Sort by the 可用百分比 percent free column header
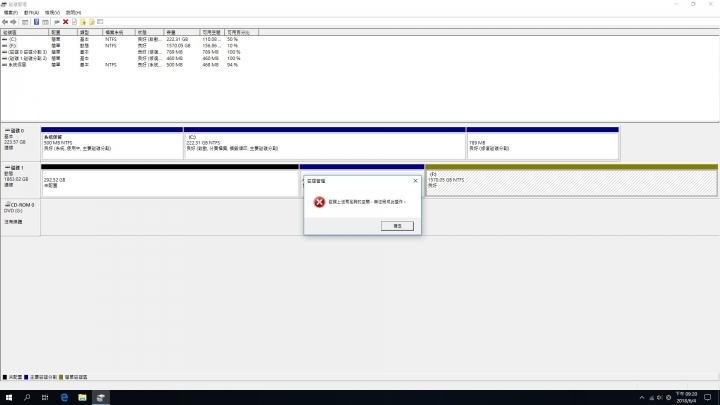 pos(241,33)
